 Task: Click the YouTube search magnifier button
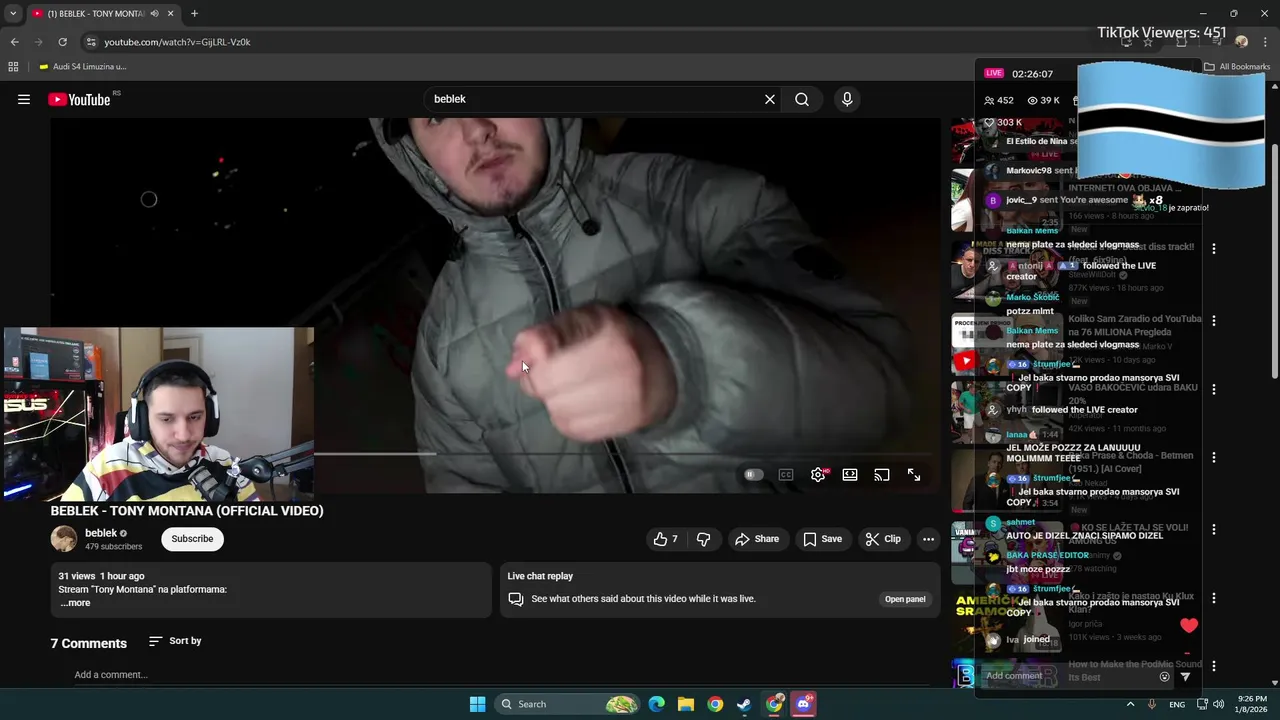(x=802, y=99)
